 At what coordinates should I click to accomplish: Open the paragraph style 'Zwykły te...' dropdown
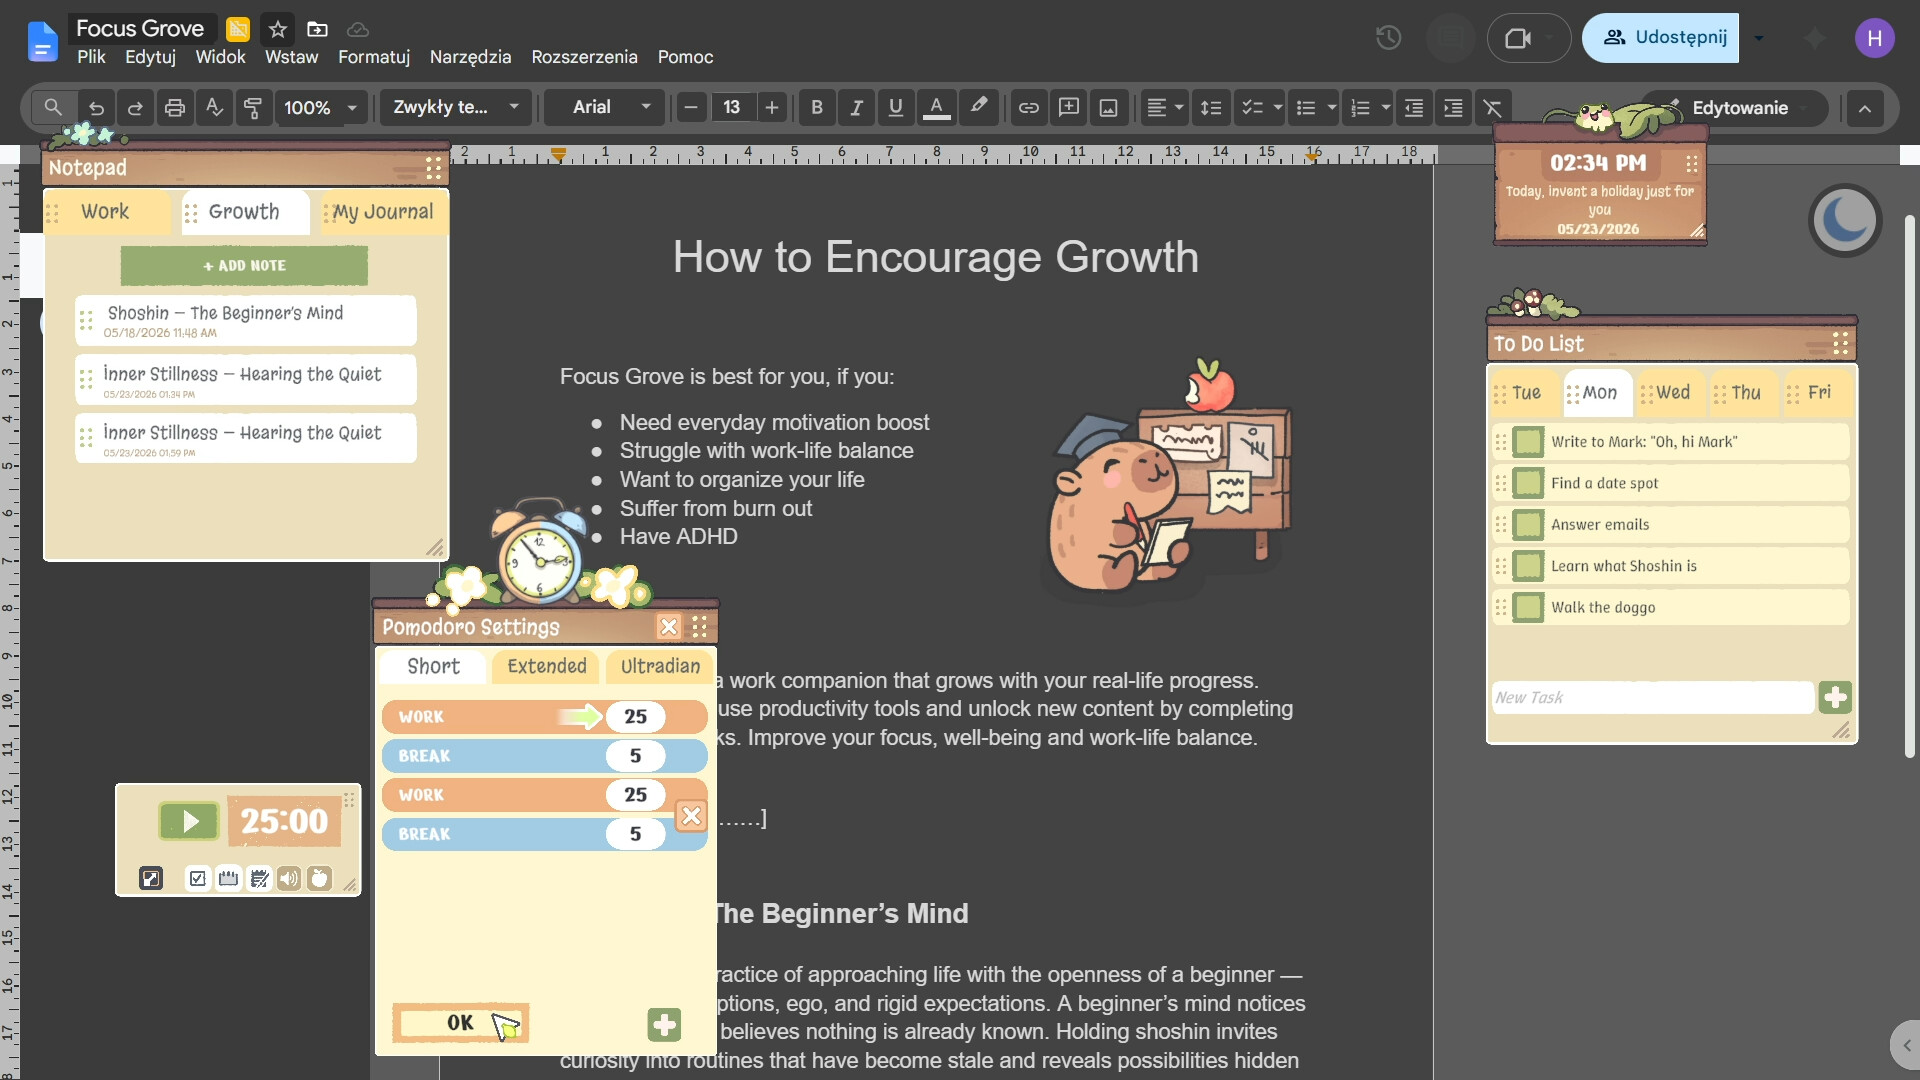(x=456, y=108)
